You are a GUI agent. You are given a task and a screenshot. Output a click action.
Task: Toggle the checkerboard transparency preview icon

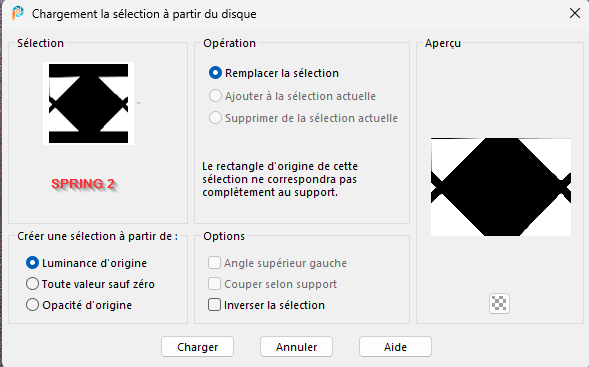pyautogui.click(x=499, y=303)
